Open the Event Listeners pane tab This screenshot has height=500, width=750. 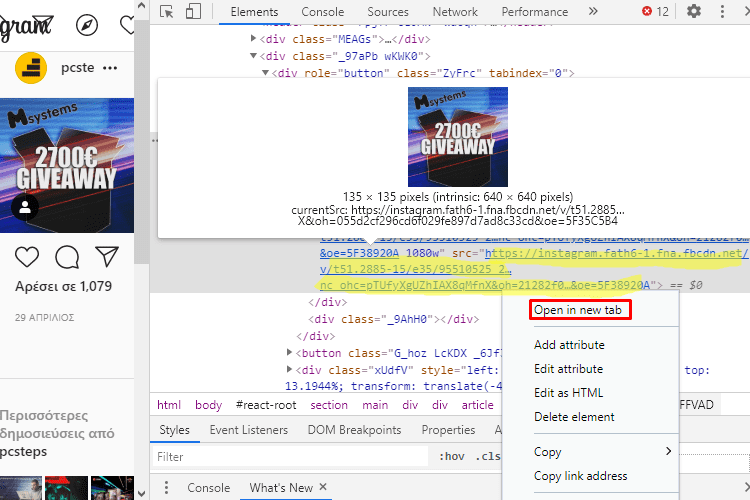point(249,430)
